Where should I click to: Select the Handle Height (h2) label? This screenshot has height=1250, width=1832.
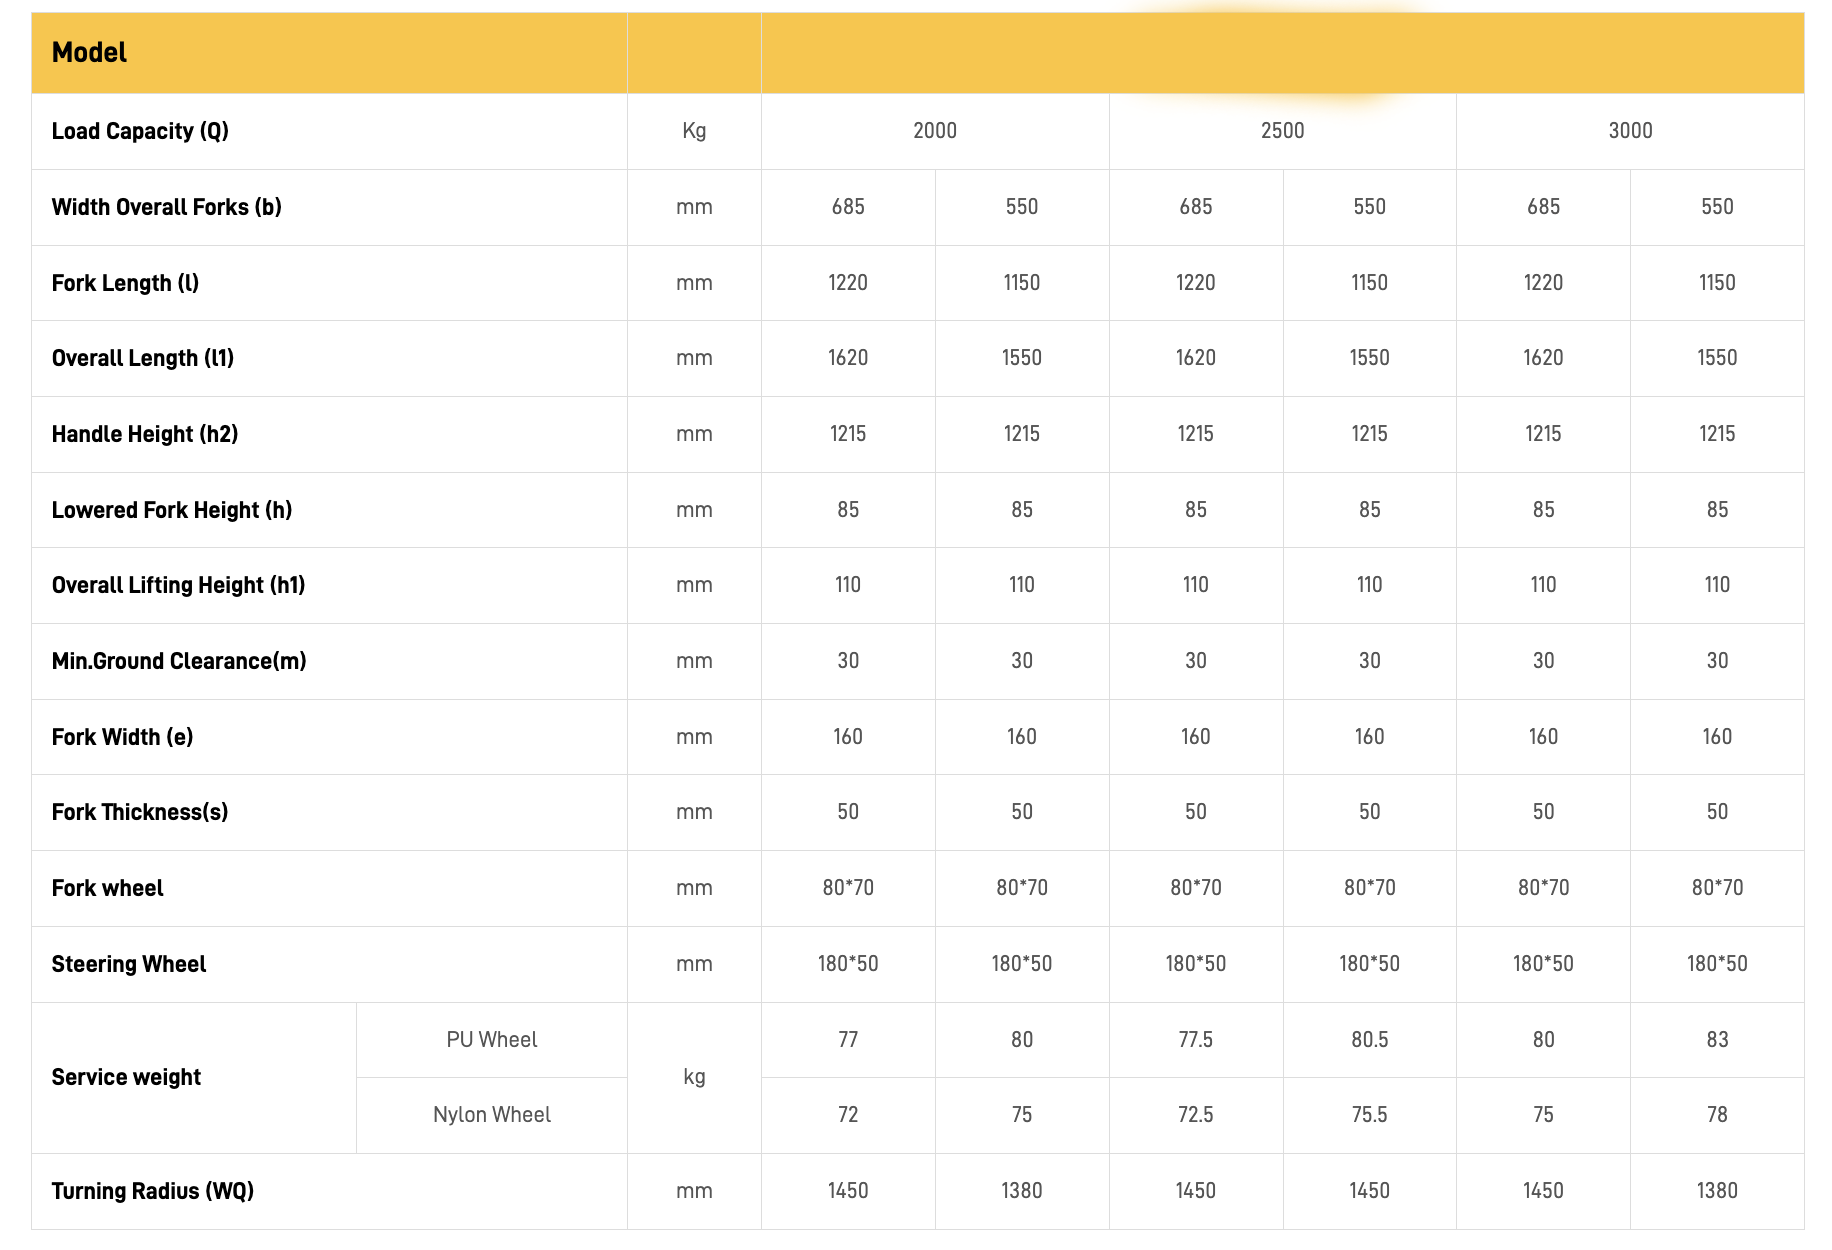(x=144, y=434)
